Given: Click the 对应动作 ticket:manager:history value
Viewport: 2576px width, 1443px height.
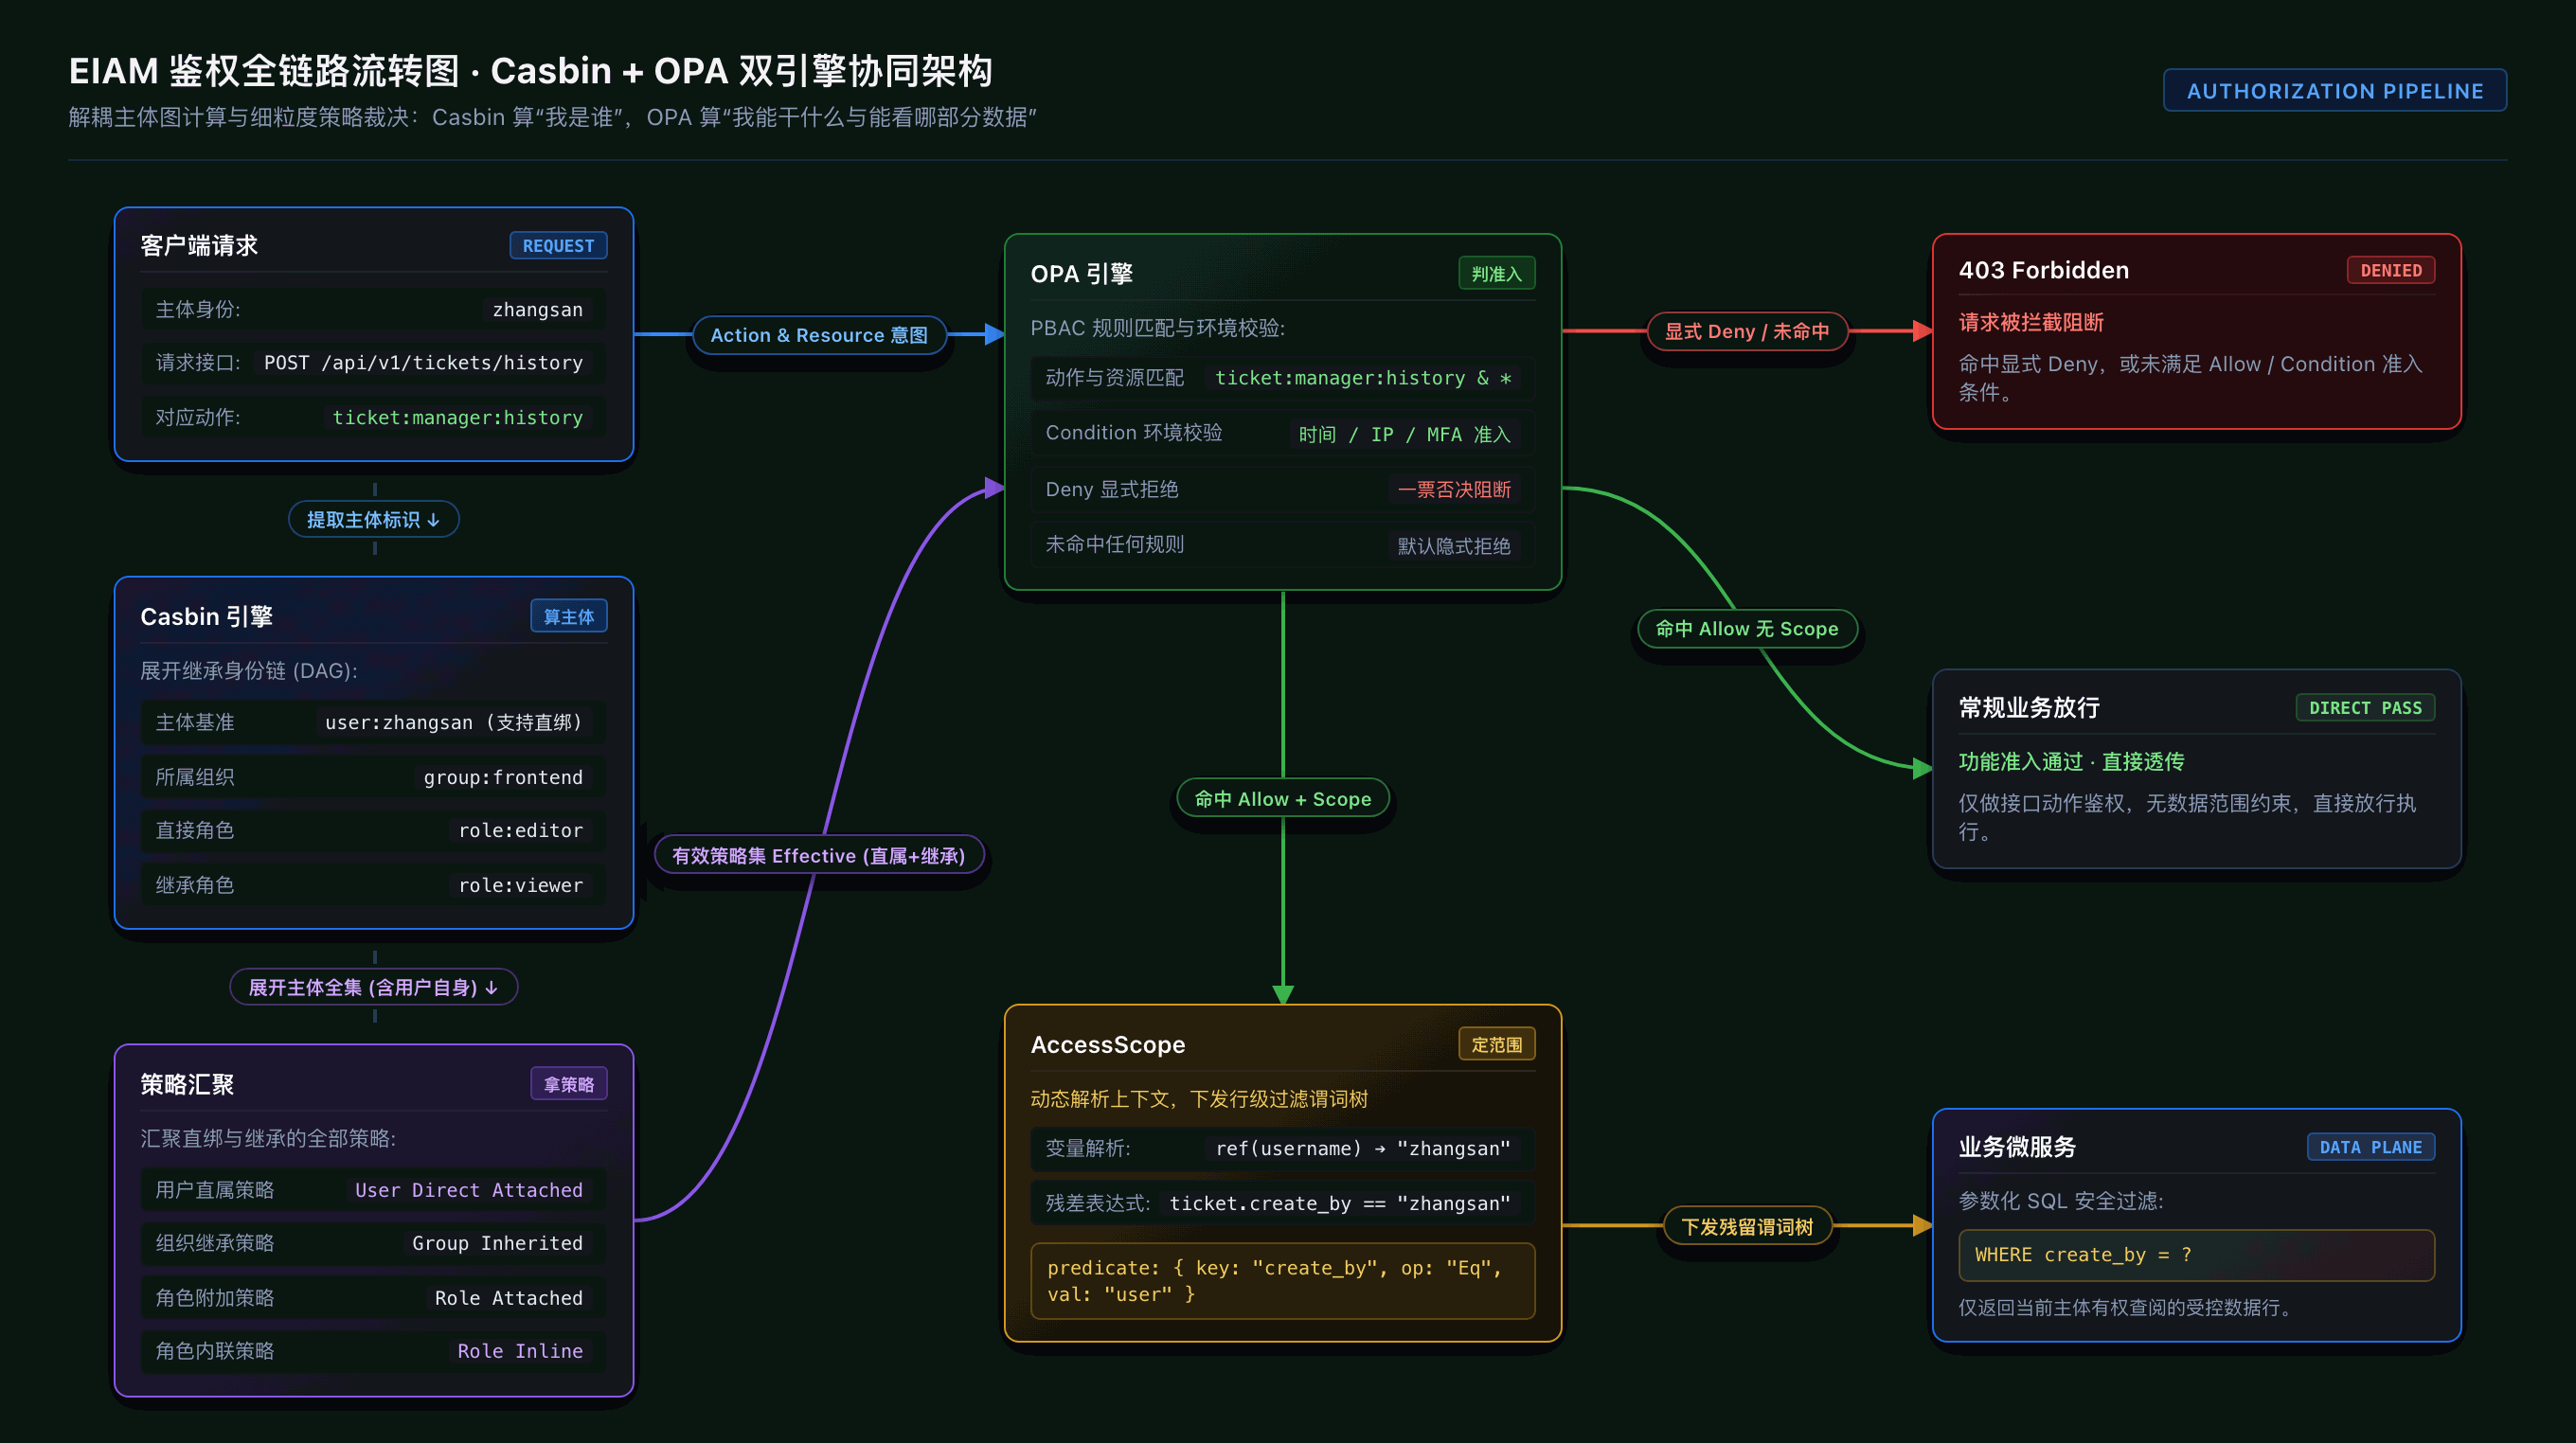Looking at the screenshot, I should (x=457, y=418).
